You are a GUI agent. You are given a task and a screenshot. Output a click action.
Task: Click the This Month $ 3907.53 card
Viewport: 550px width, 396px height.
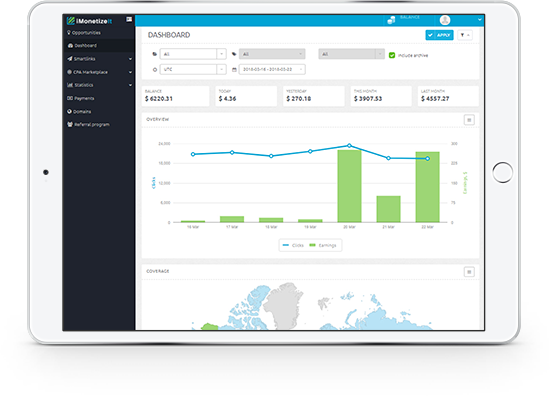click(x=381, y=96)
